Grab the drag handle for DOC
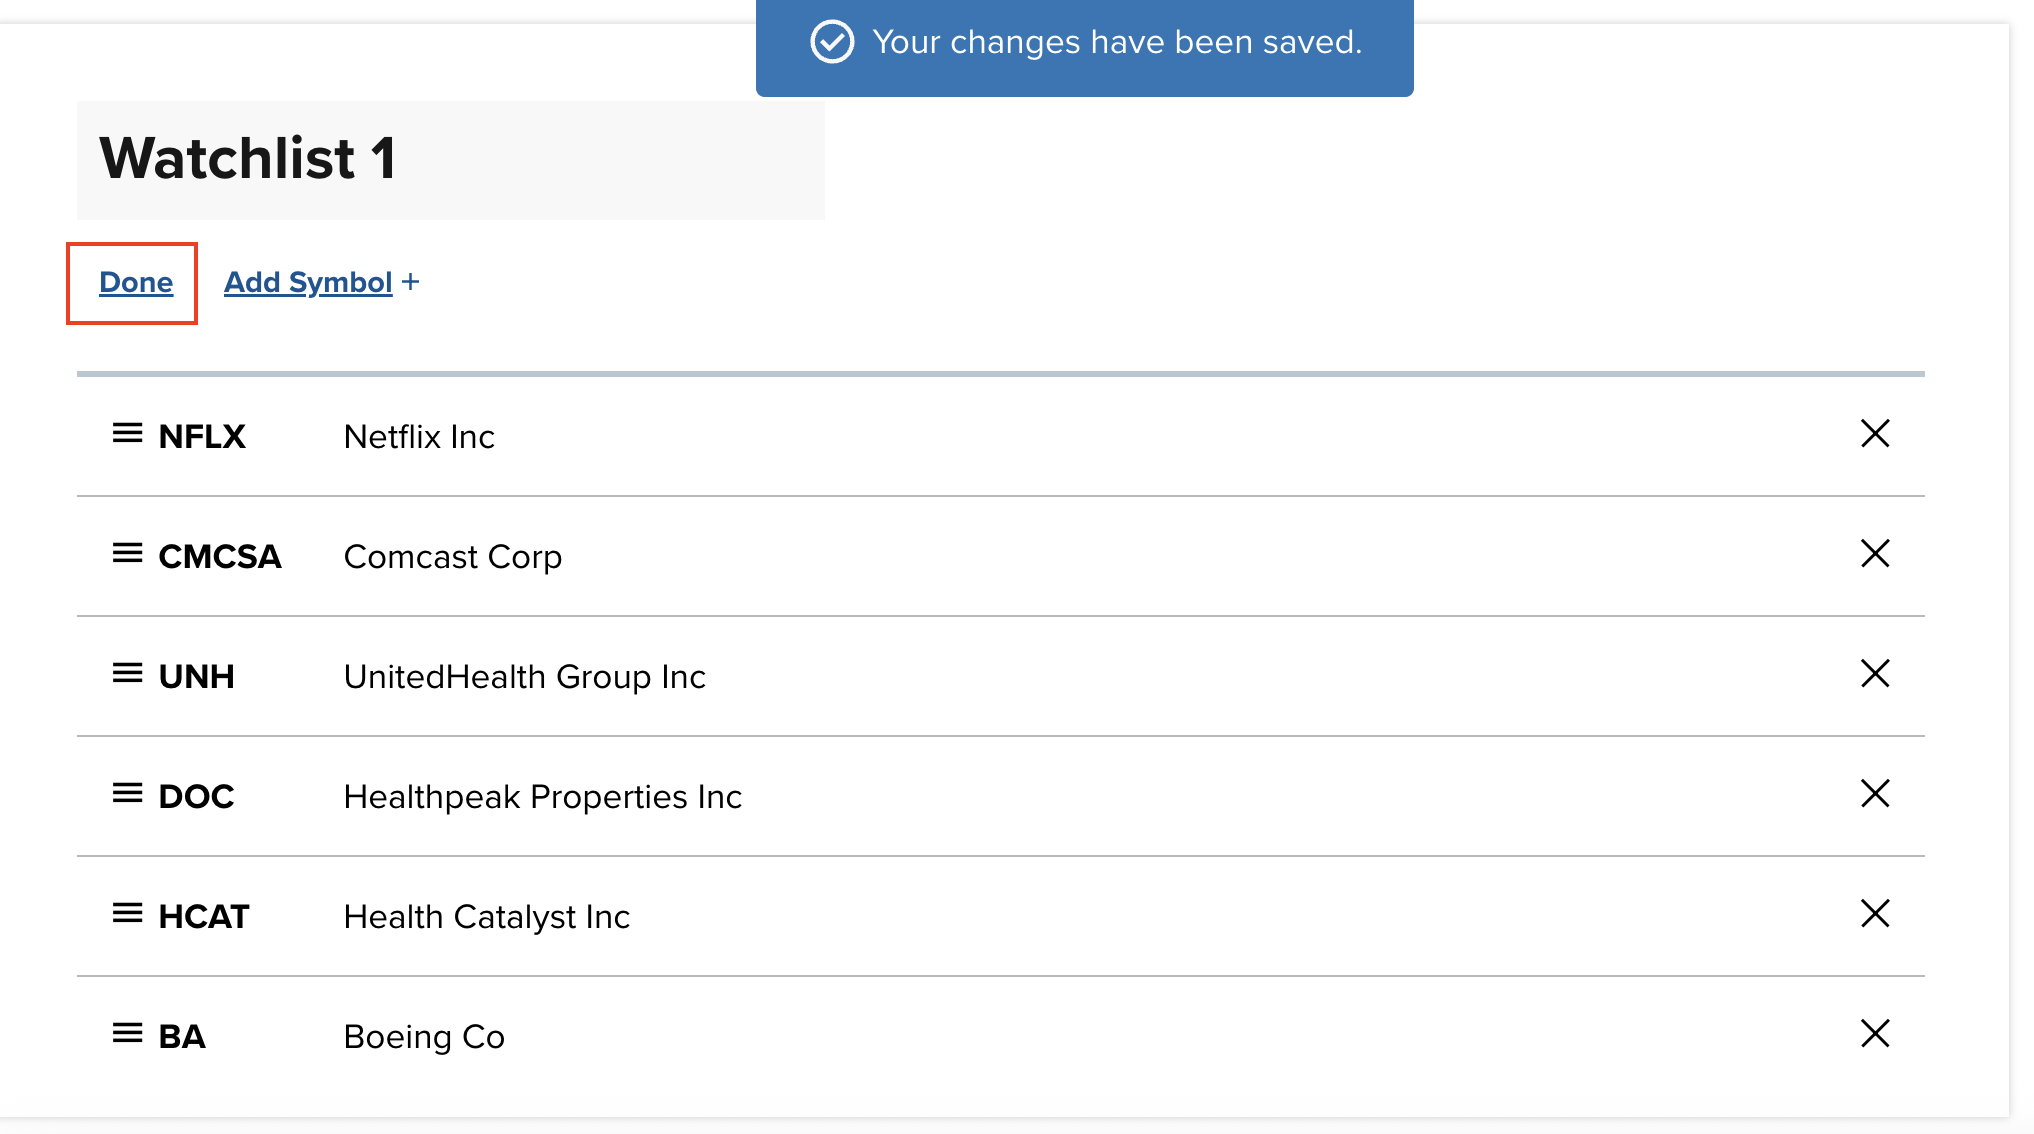Viewport: 2034px width, 1134px height. (x=127, y=793)
